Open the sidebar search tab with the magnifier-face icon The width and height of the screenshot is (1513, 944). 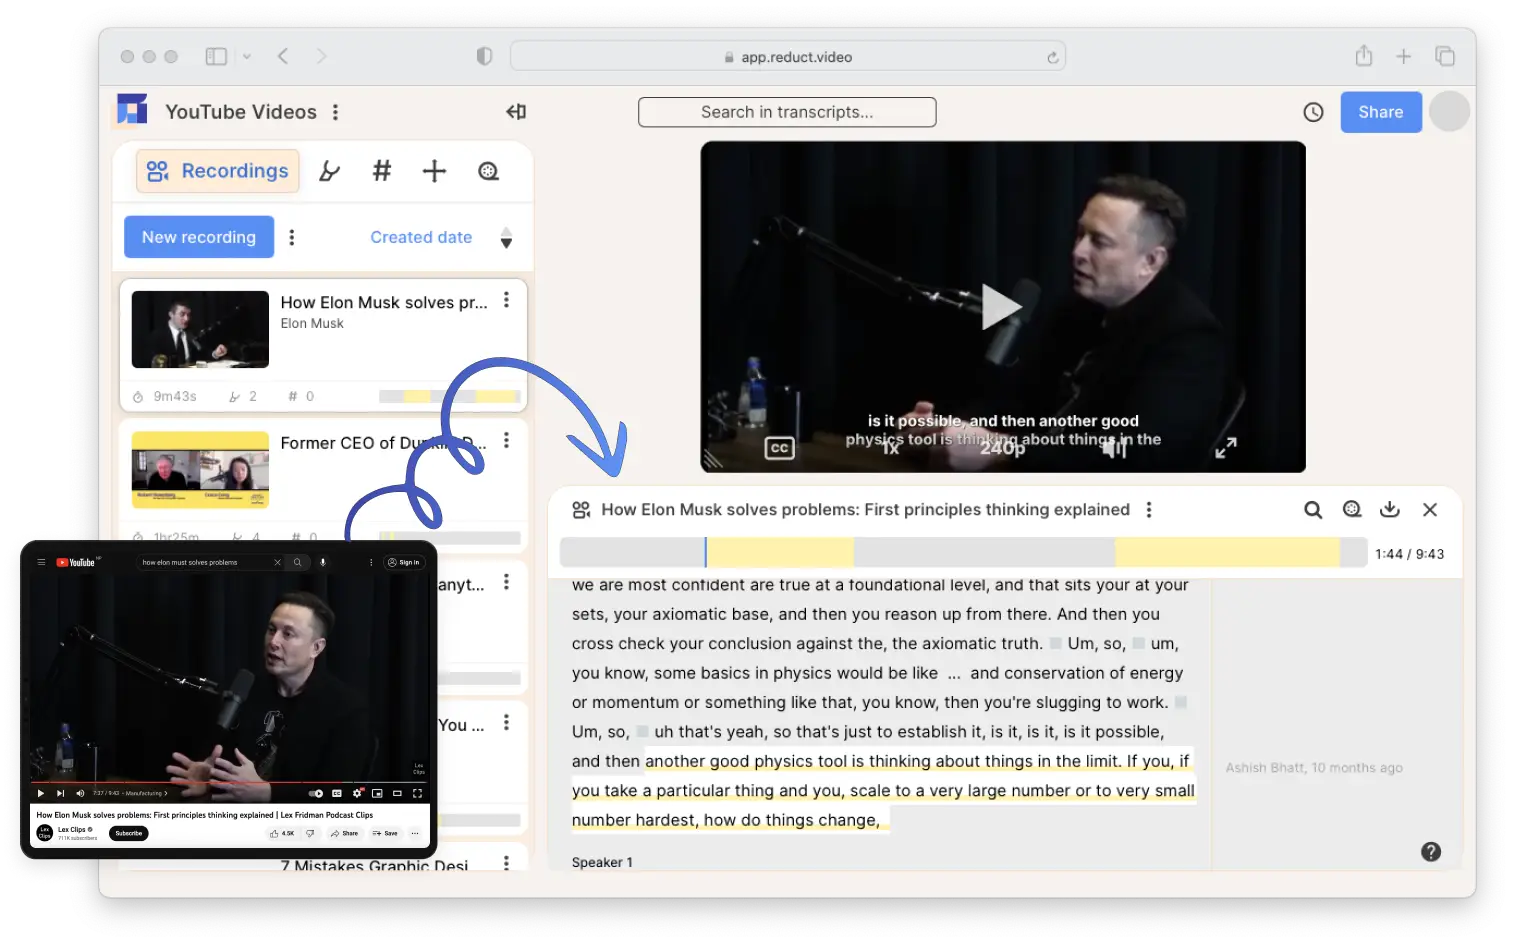coord(488,171)
